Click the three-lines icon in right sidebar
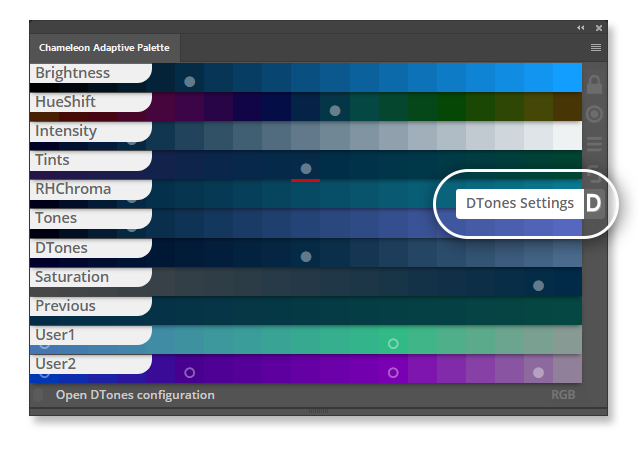Screen dimensions: 638x454 click(594, 144)
